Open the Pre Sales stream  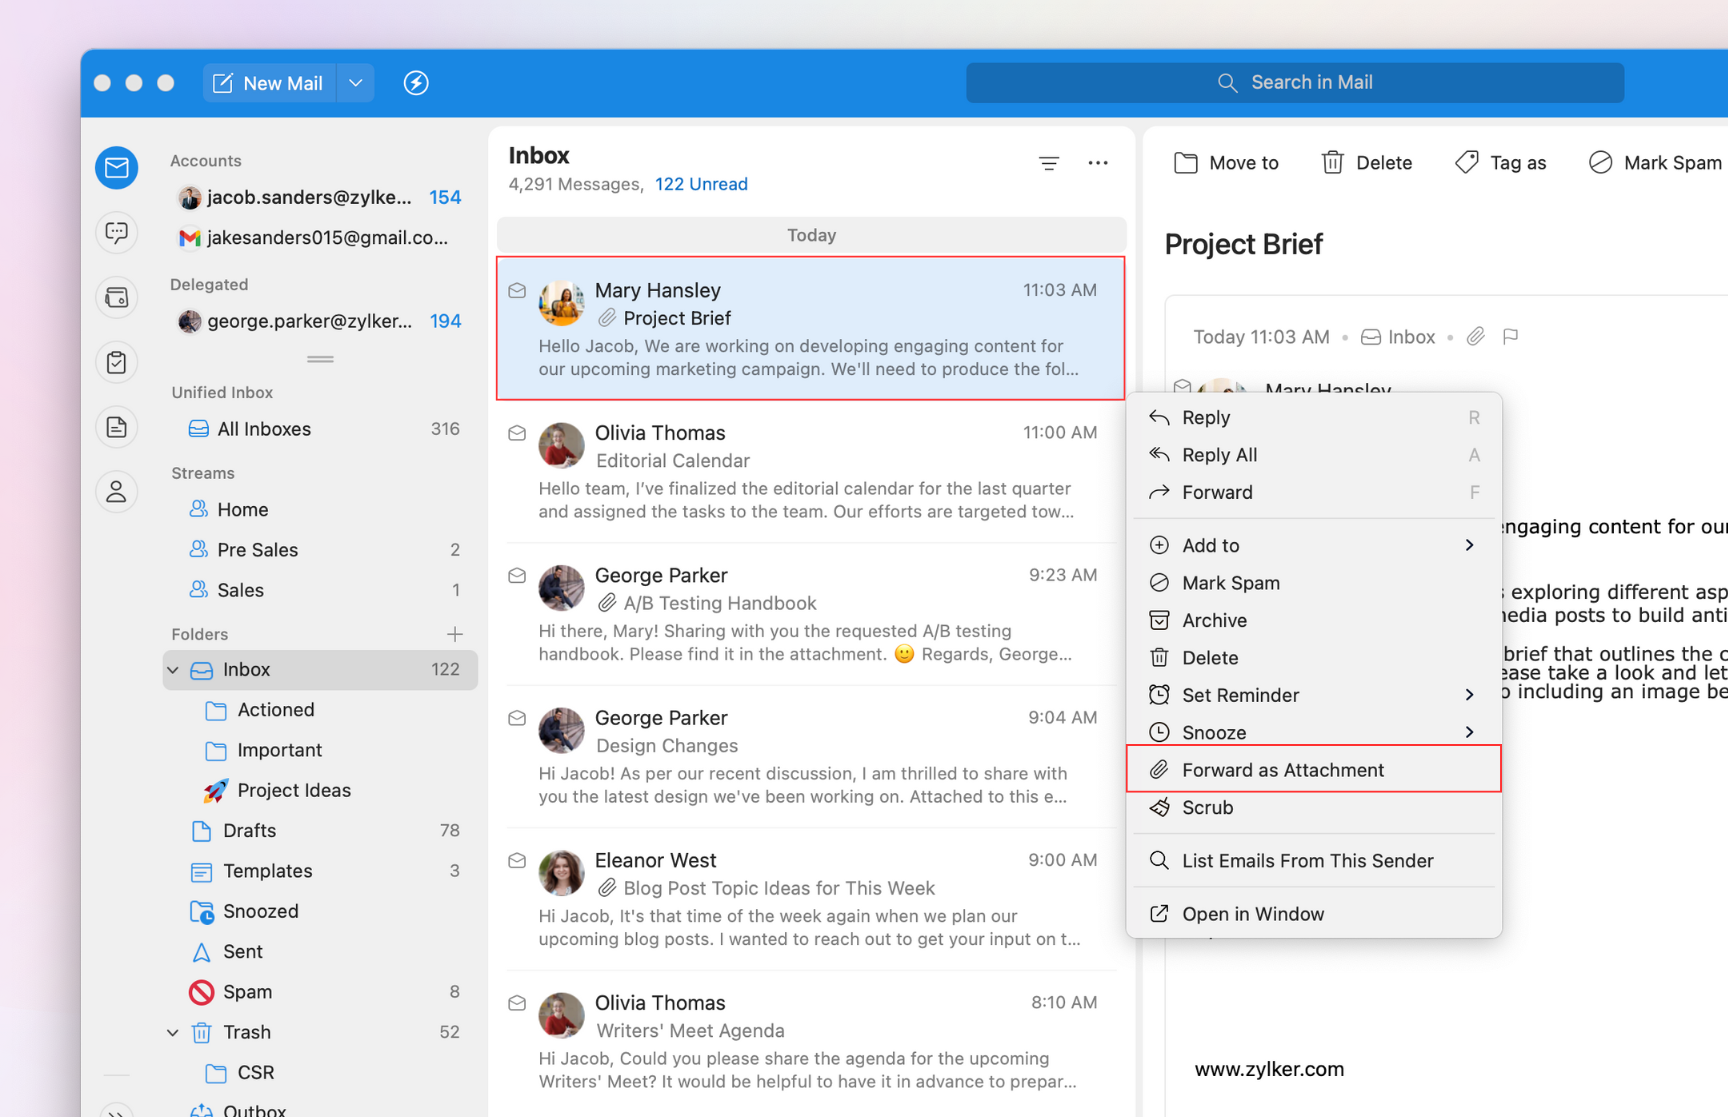[x=321, y=550]
